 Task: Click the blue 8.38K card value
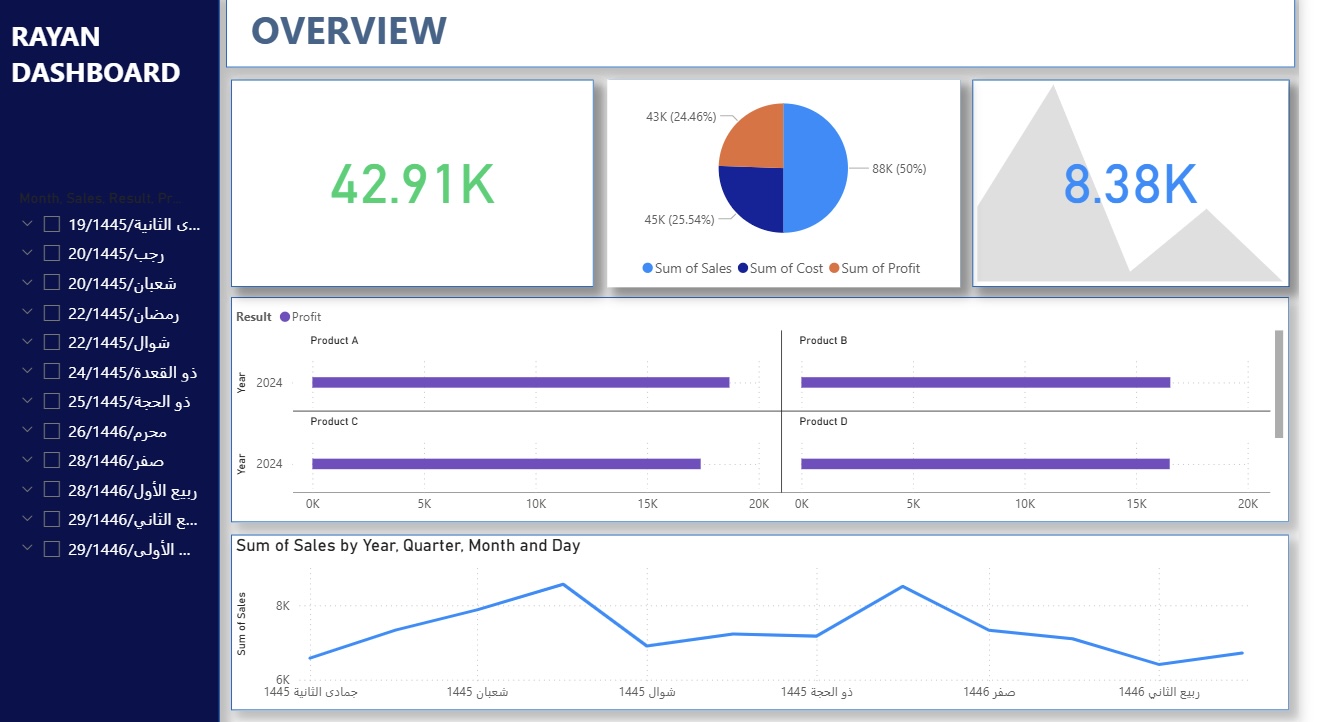1130,184
